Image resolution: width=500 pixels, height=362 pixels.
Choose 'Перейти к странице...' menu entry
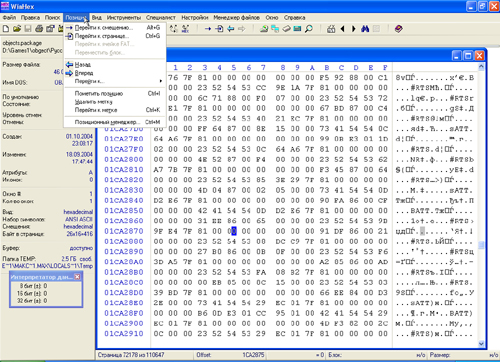coord(115,36)
